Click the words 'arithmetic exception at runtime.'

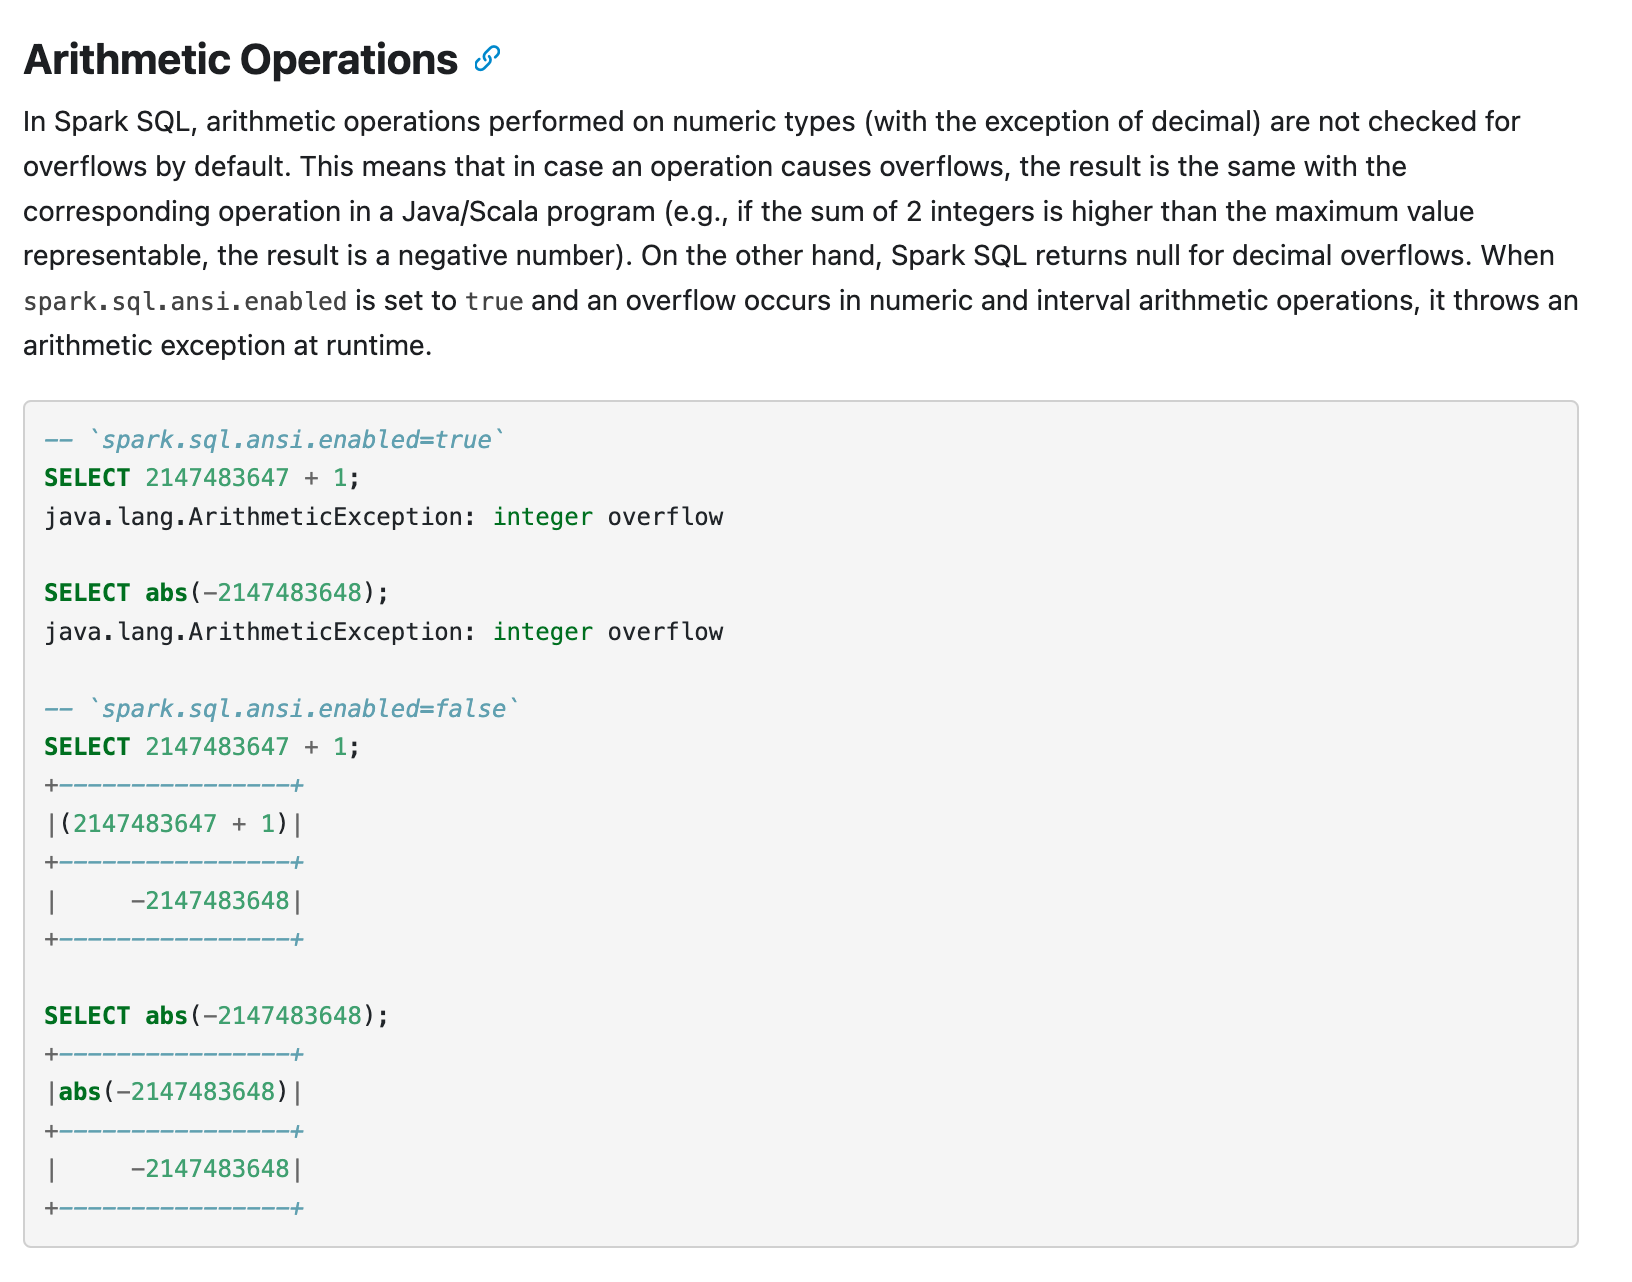pos(228,346)
